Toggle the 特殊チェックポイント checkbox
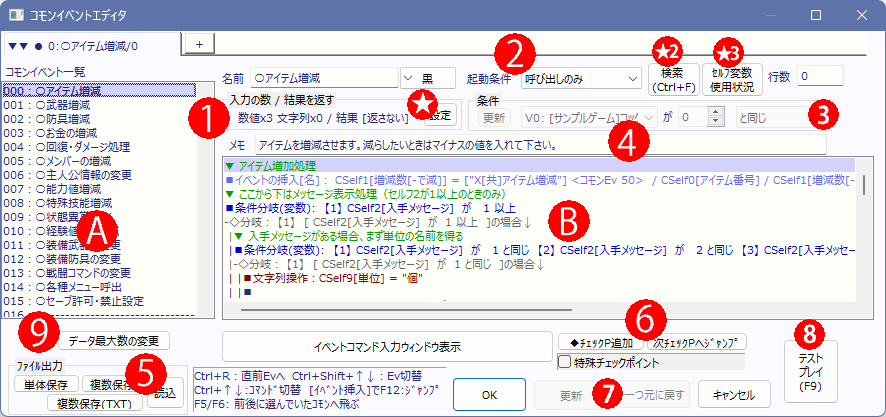This screenshot has height=417, width=886. (564, 361)
